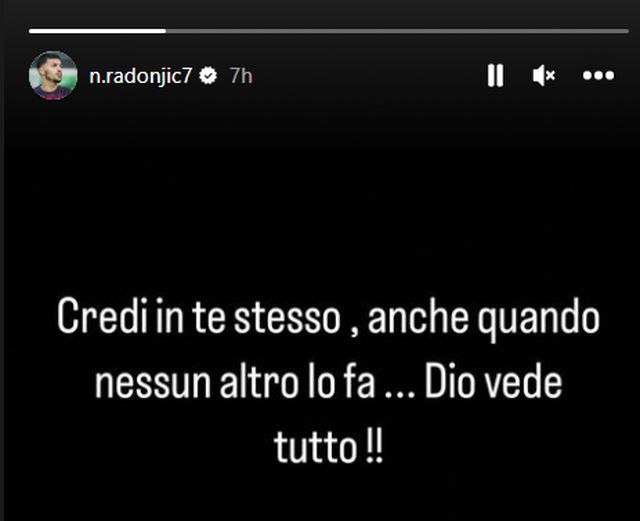Click the edge where white progress ends
The image size is (640, 521).
coord(166,31)
